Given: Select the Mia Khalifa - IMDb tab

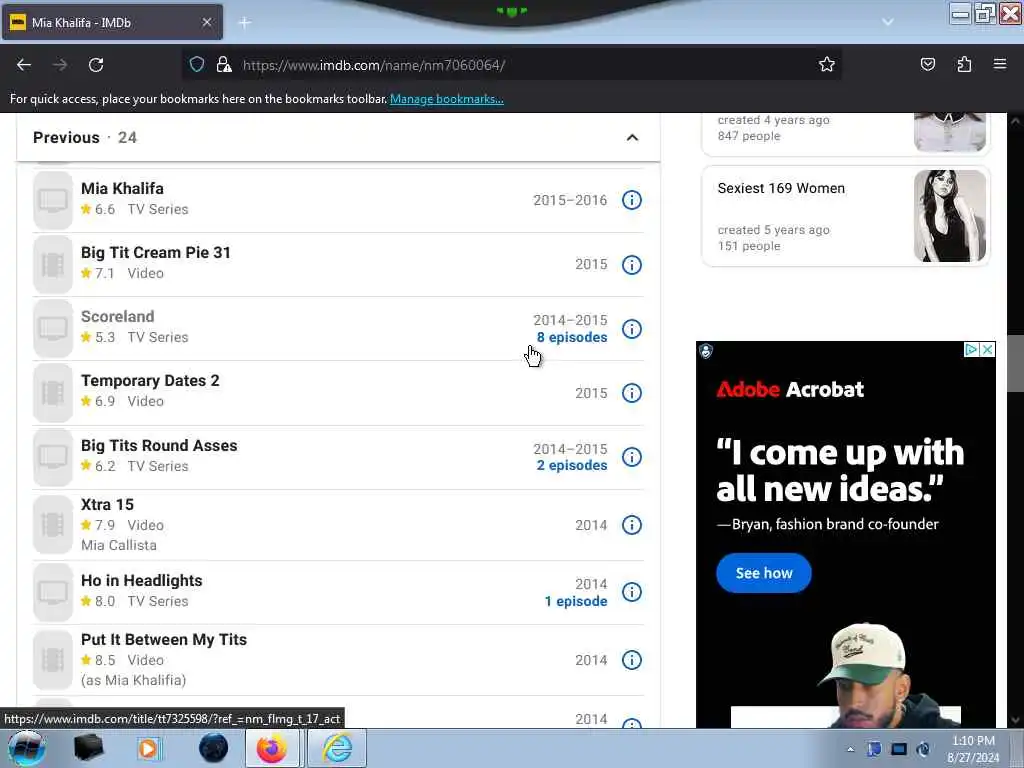Looking at the screenshot, I should (112, 22).
